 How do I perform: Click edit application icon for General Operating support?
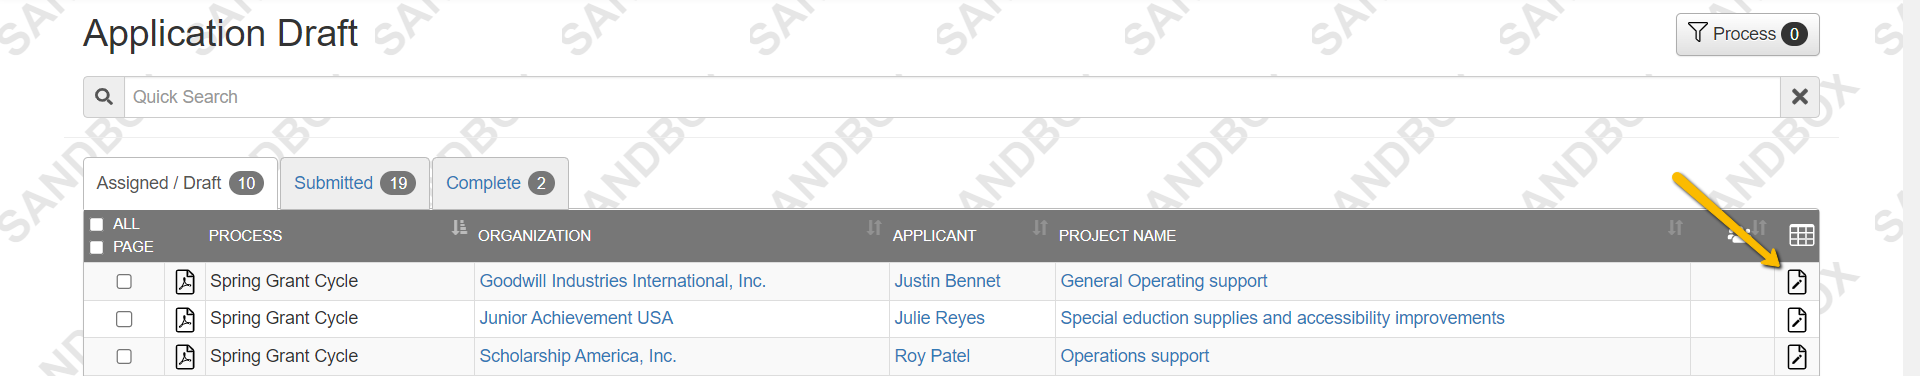(1797, 282)
